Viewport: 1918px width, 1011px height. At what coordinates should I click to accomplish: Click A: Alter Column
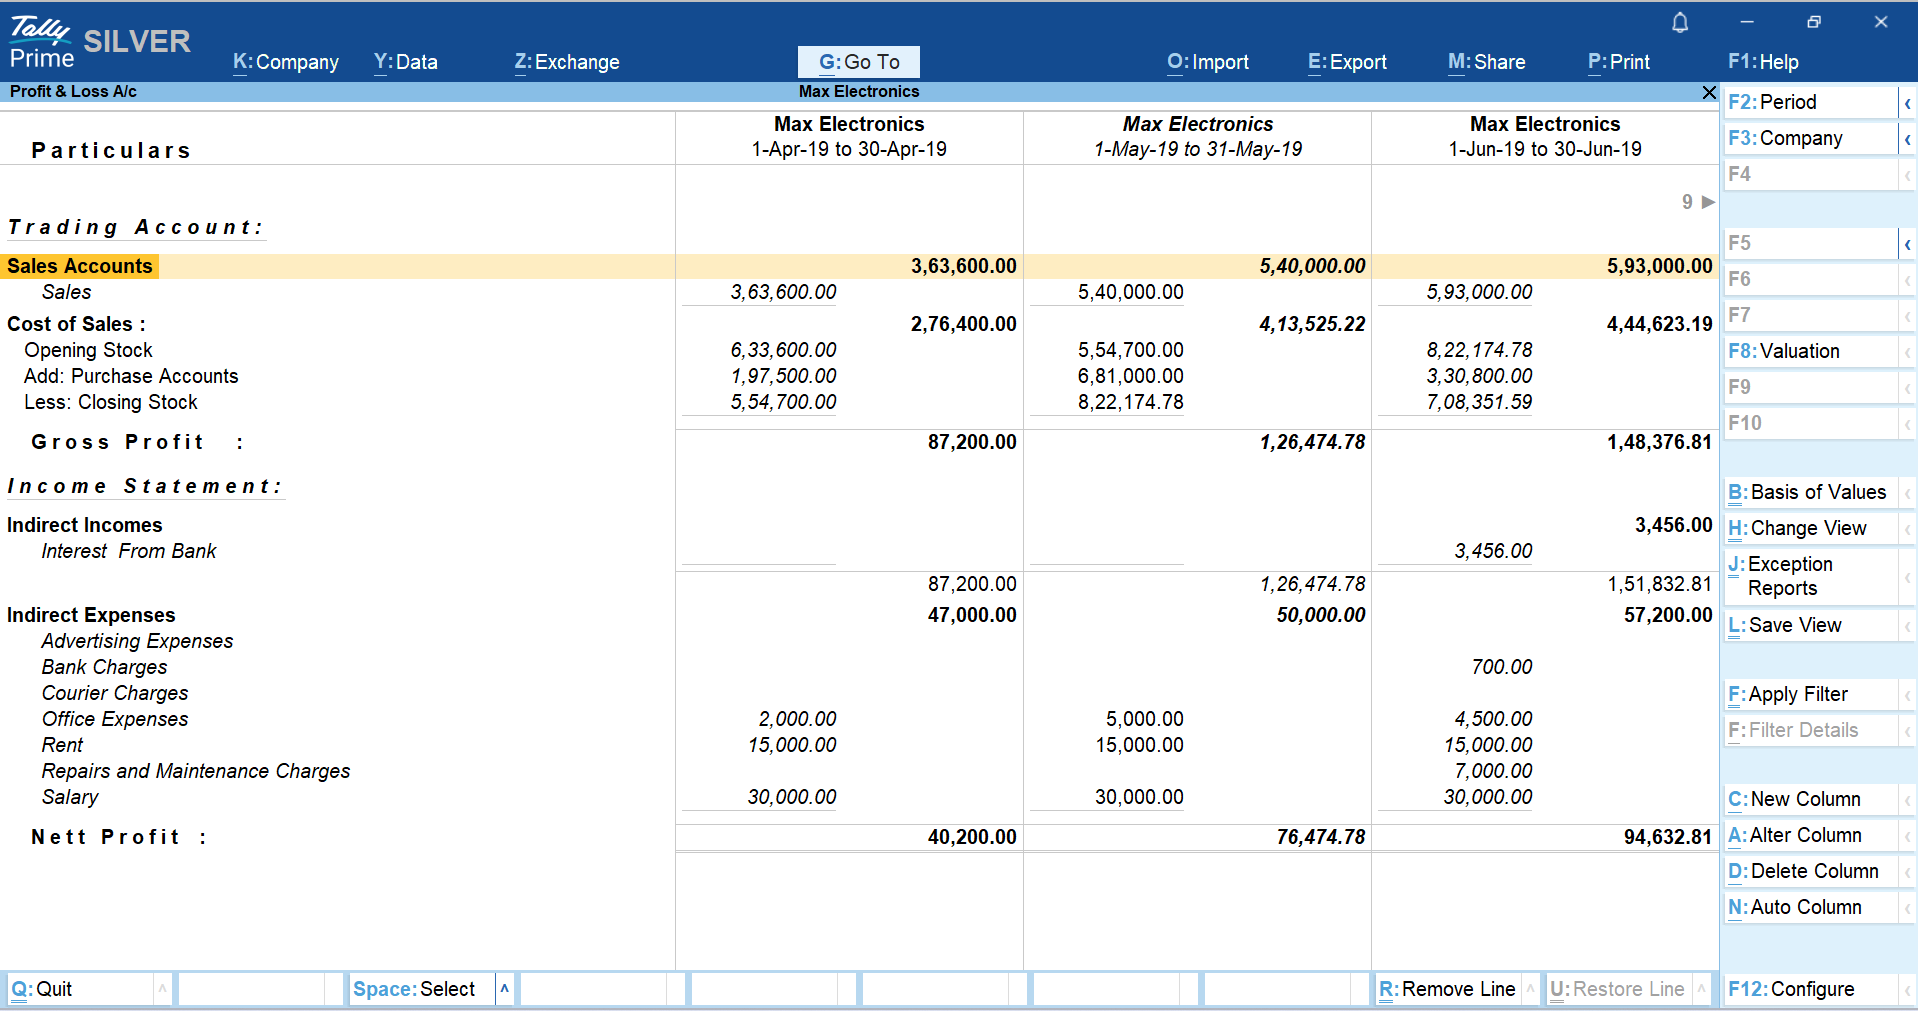point(1811,836)
